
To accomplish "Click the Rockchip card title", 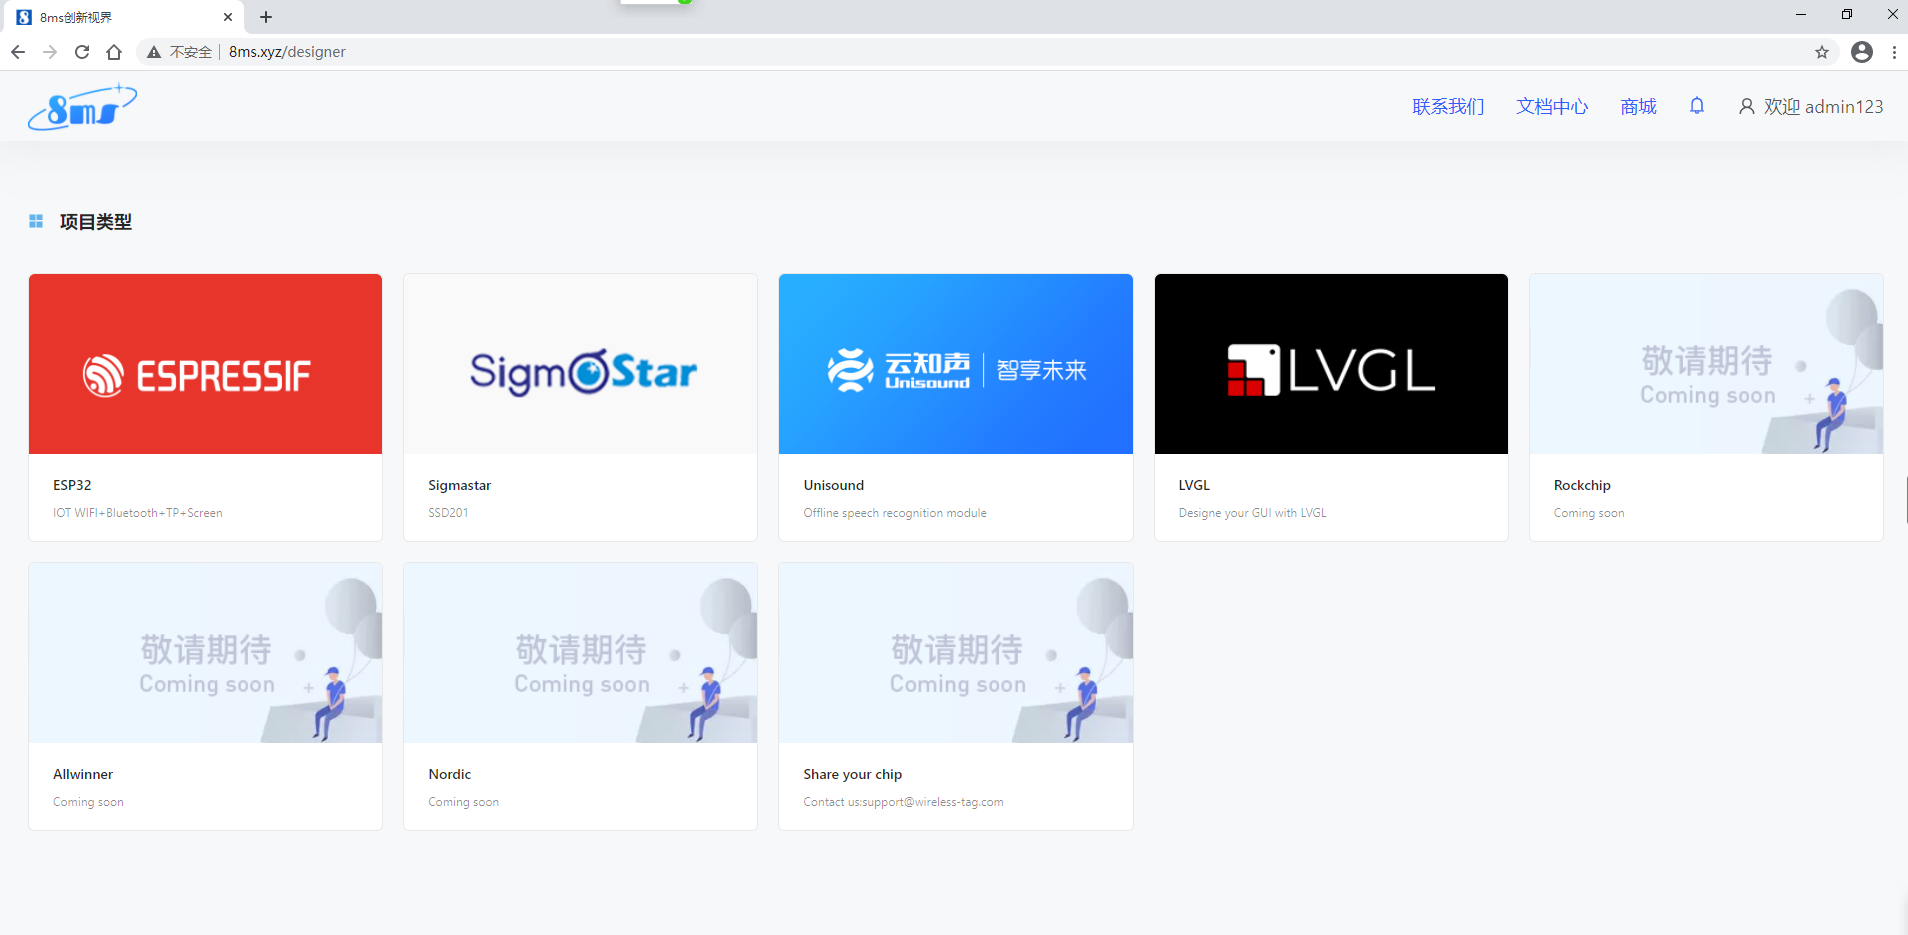I will click(1582, 485).
